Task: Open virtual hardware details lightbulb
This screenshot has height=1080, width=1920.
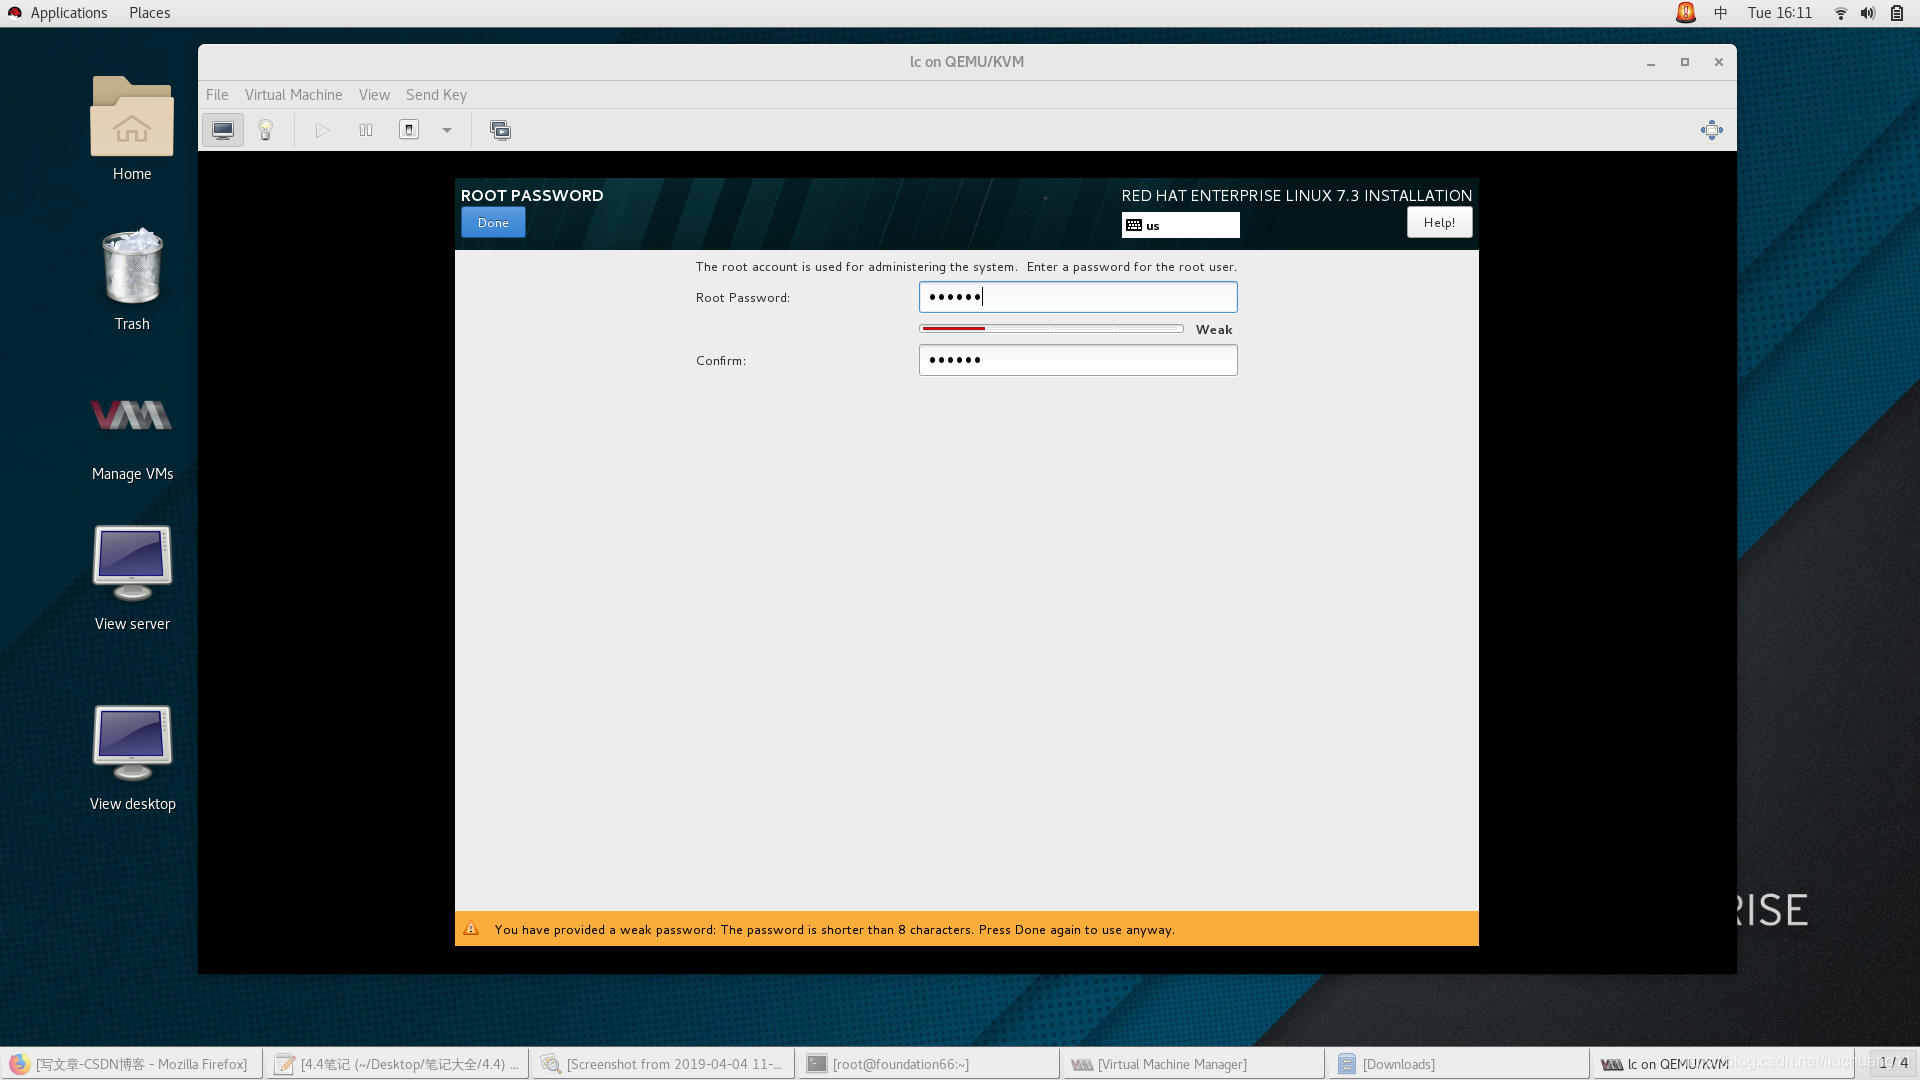Action: [x=266, y=130]
